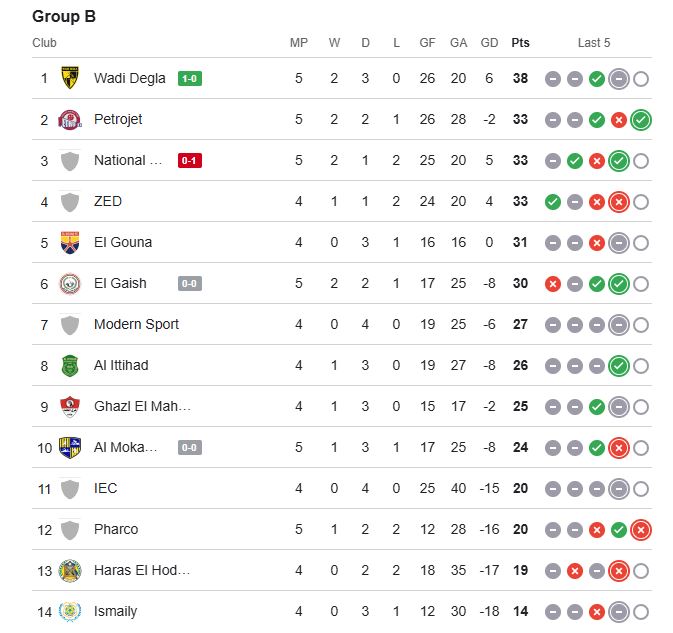Click Al Mokawloon team badge
This screenshot has width=673, height=633.
pyautogui.click(x=70, y=447)
